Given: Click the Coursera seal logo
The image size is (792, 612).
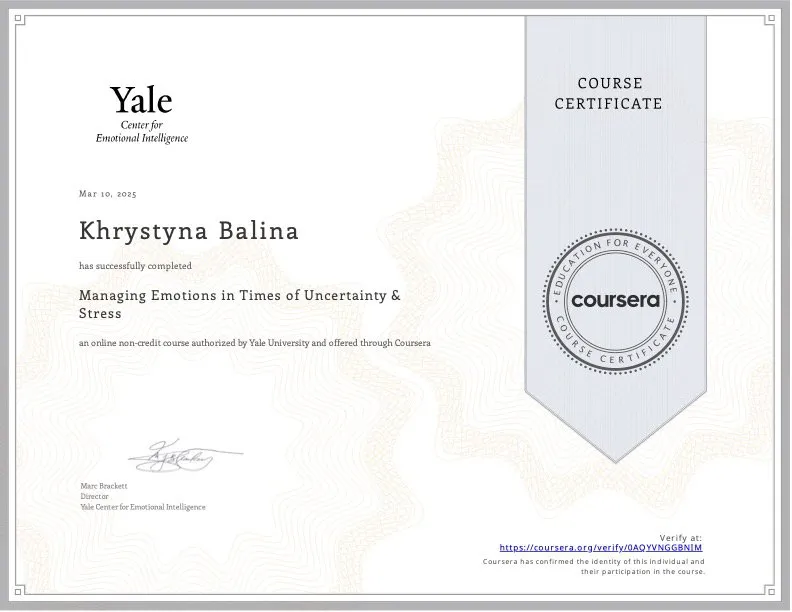Looking at the screenshot, I should [615, 301].
